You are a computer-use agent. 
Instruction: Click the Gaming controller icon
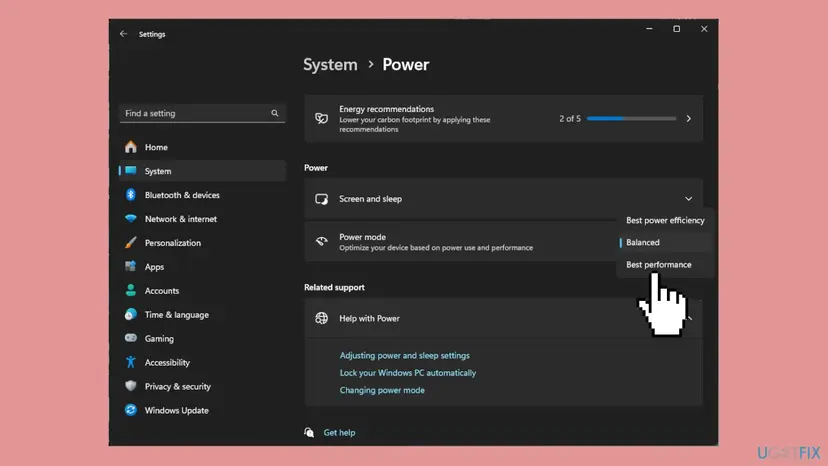pyautogui.click(x=131, y=338)
